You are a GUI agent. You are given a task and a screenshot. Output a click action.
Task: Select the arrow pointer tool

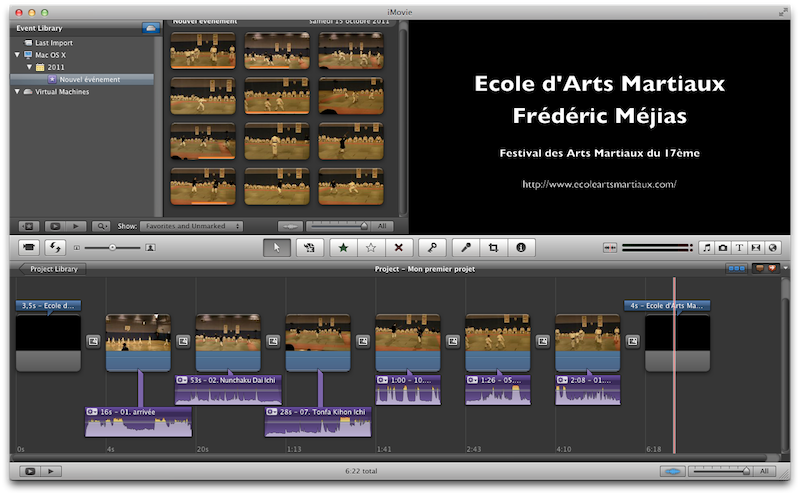tap(277, 248)
